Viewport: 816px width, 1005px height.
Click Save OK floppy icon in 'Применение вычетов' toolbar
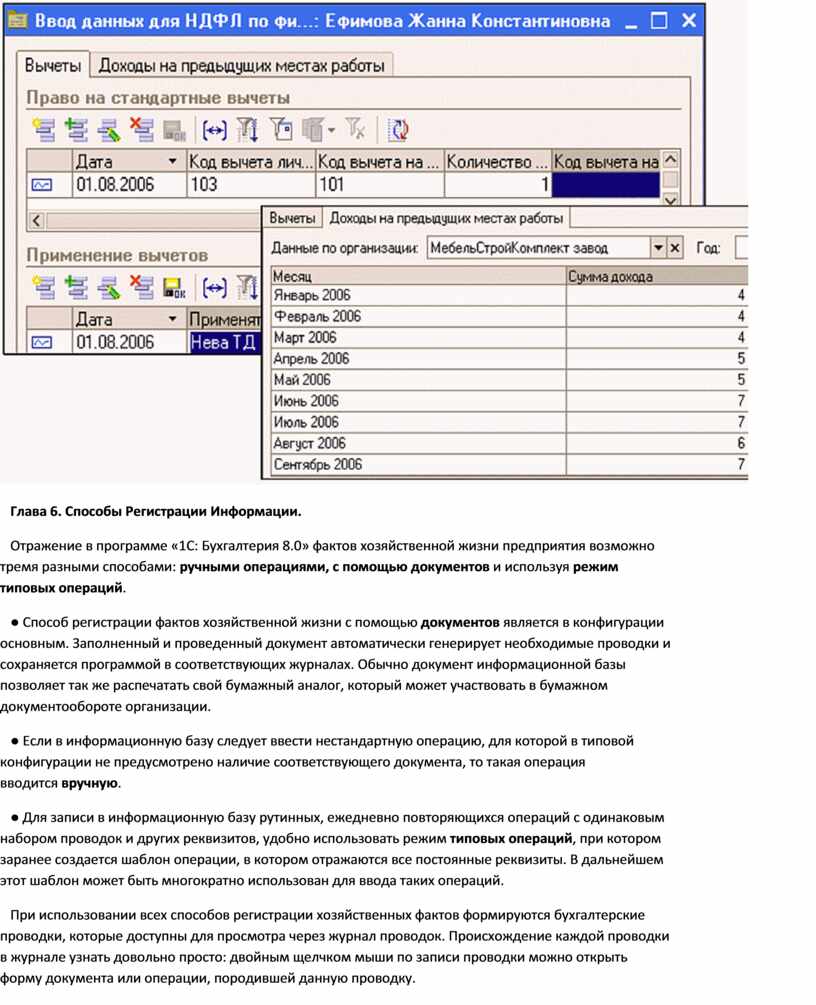[x=174, y=288]
